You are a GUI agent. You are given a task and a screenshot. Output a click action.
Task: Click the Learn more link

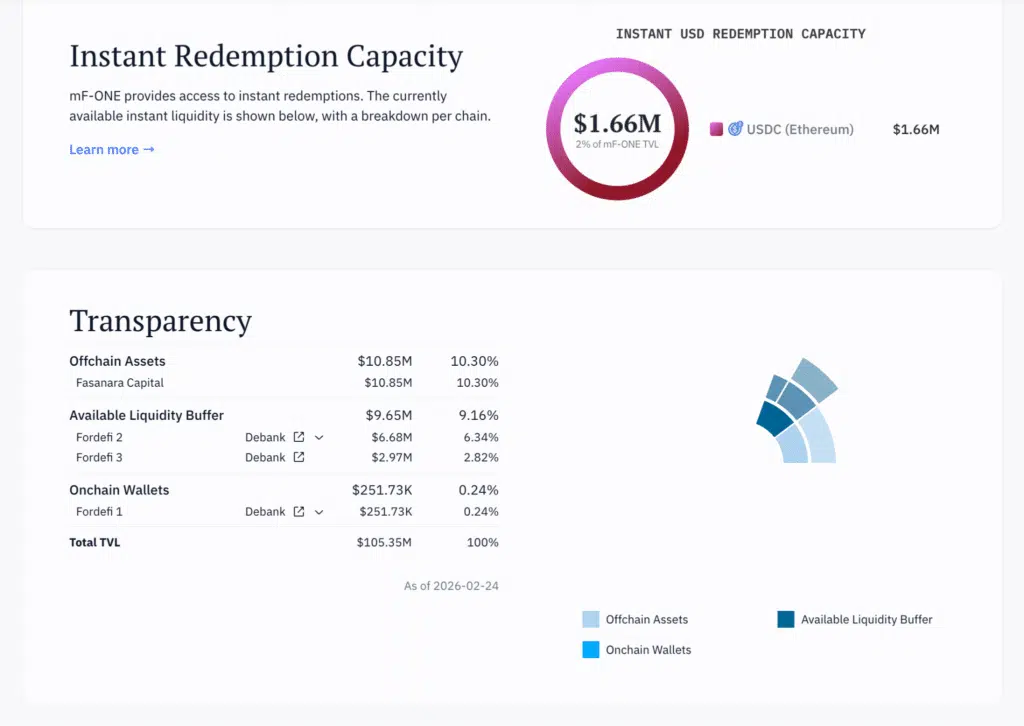coord(104,149)
